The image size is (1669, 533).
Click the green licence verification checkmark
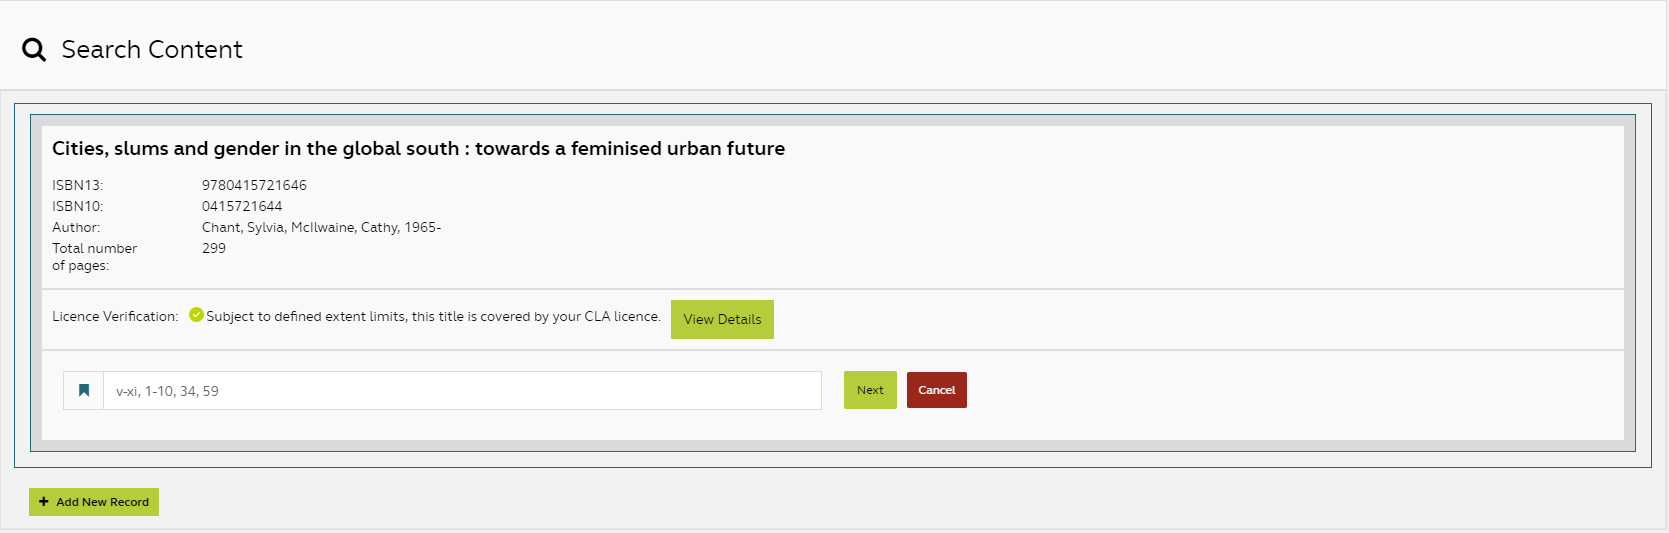tap(196, 315)
